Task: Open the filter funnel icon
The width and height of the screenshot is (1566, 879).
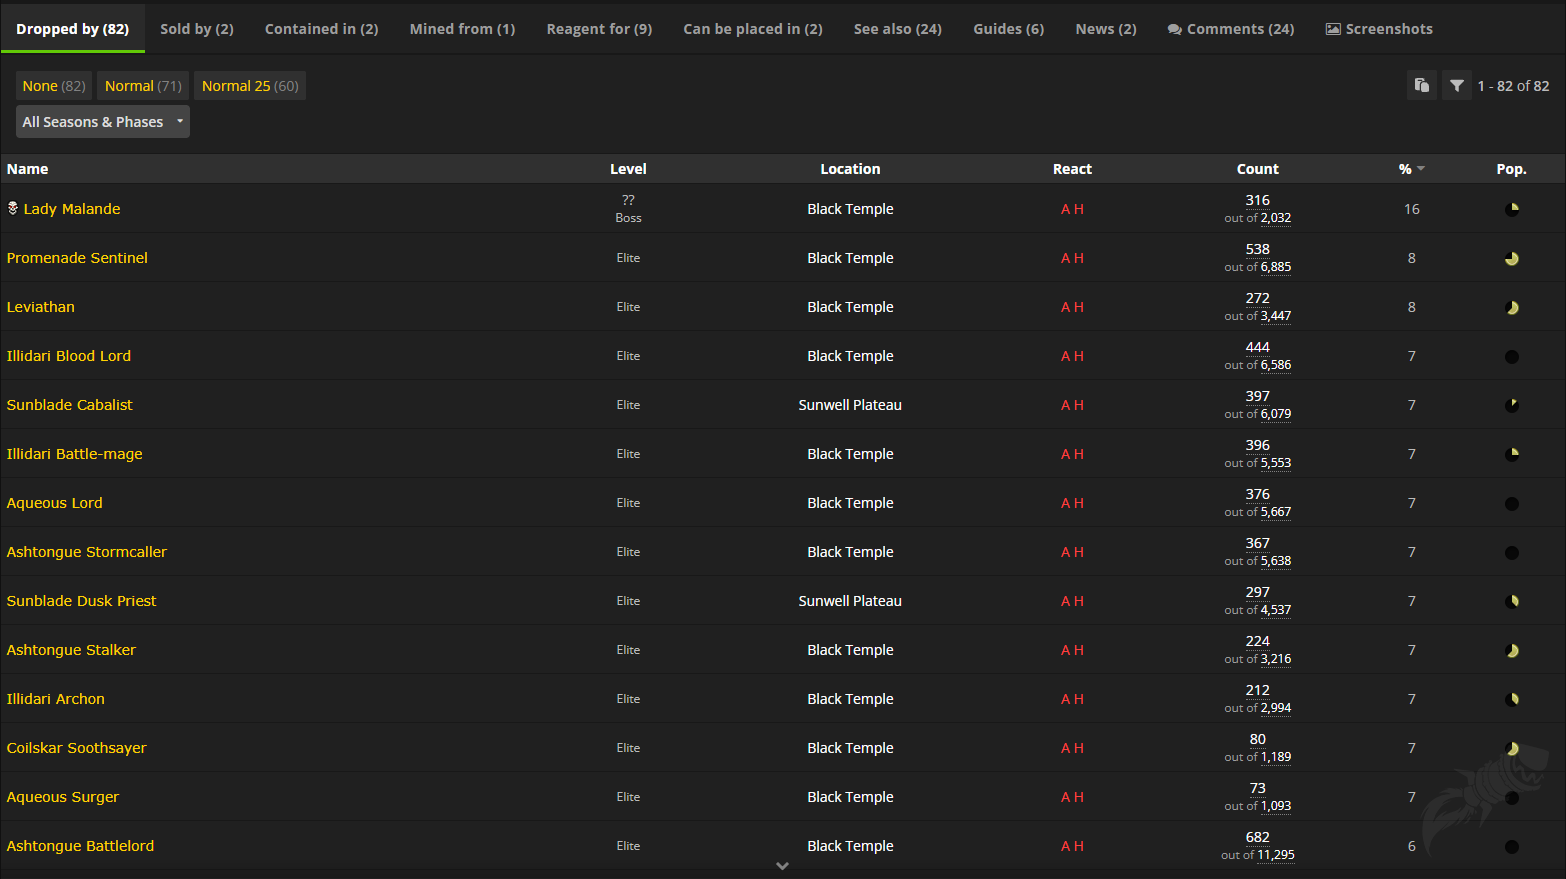Action: click(1457, 86)
